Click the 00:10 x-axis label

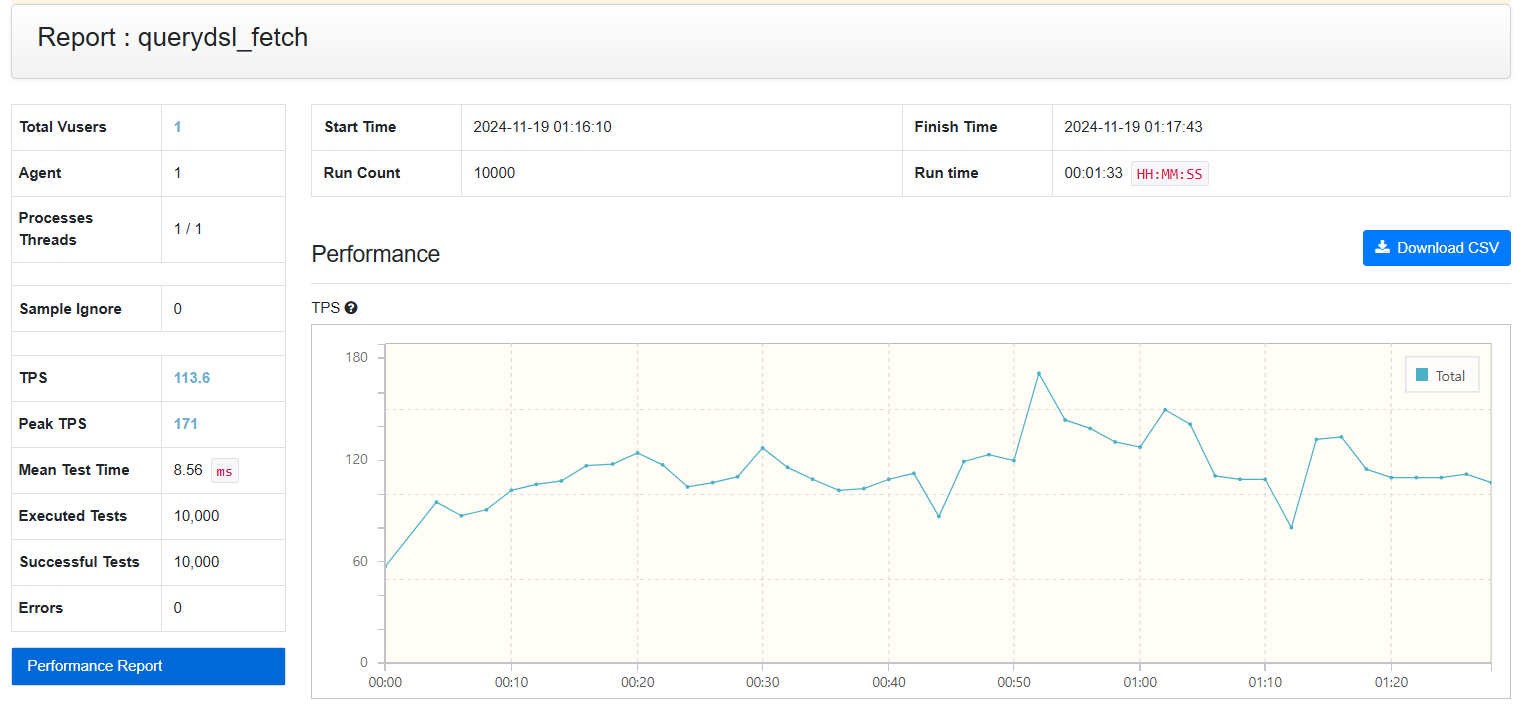511,682
